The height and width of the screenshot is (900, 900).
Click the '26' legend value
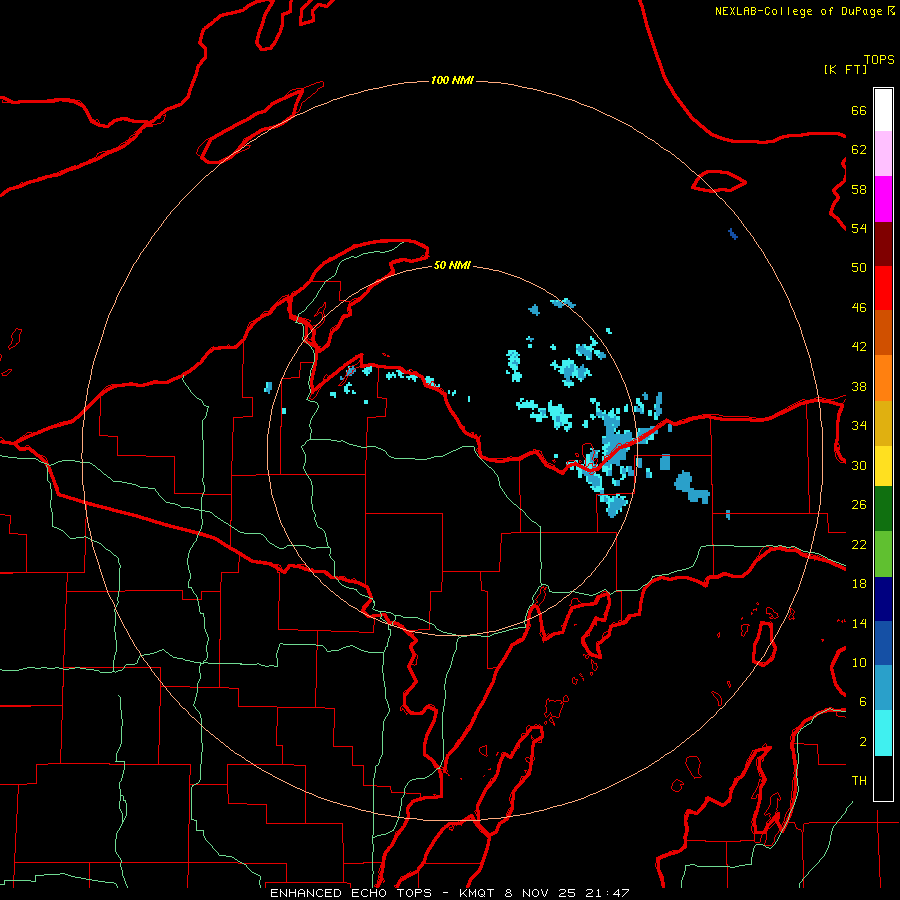859,505
